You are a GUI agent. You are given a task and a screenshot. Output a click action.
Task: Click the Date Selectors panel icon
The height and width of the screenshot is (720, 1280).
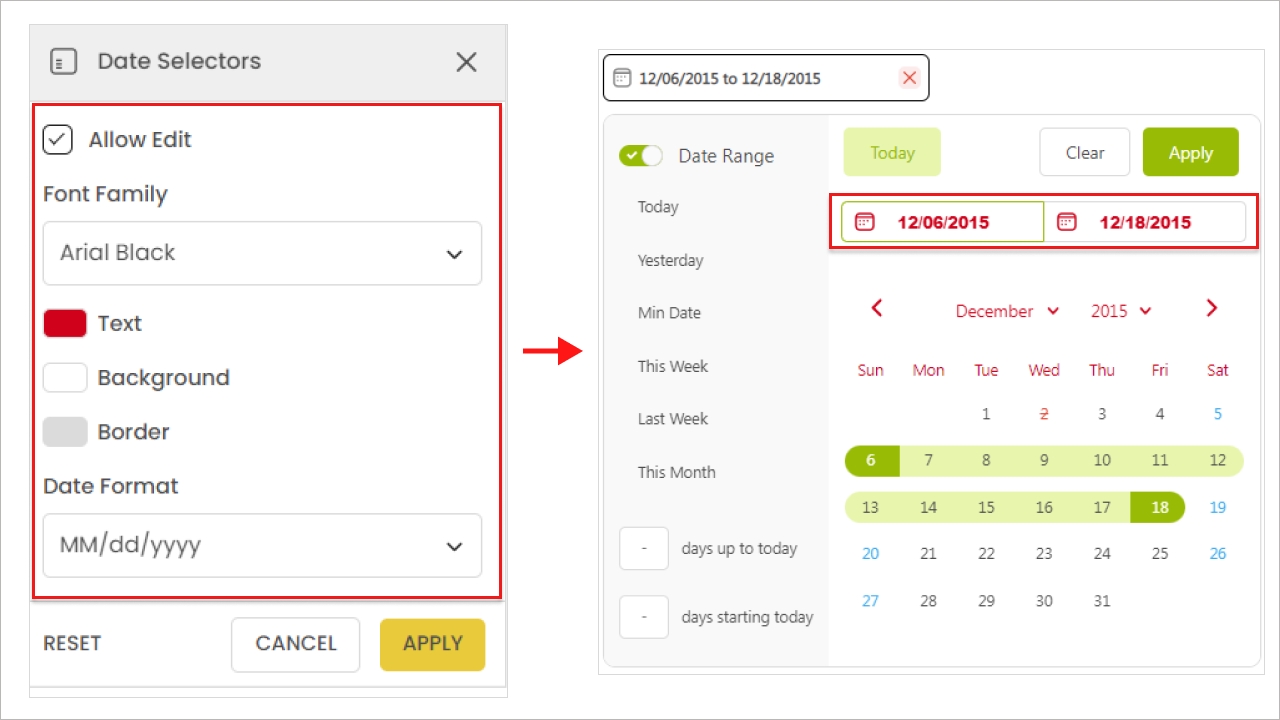point(63,62)
